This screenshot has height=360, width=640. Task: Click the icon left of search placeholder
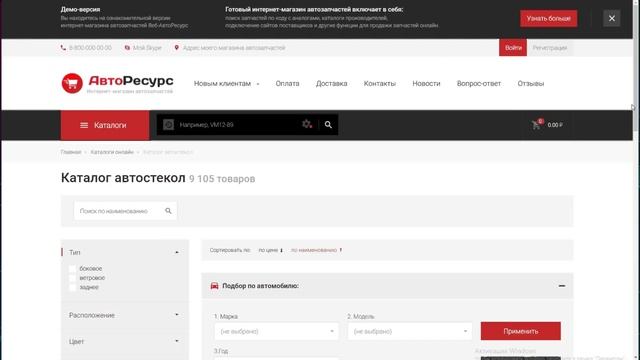pos(168,124)
